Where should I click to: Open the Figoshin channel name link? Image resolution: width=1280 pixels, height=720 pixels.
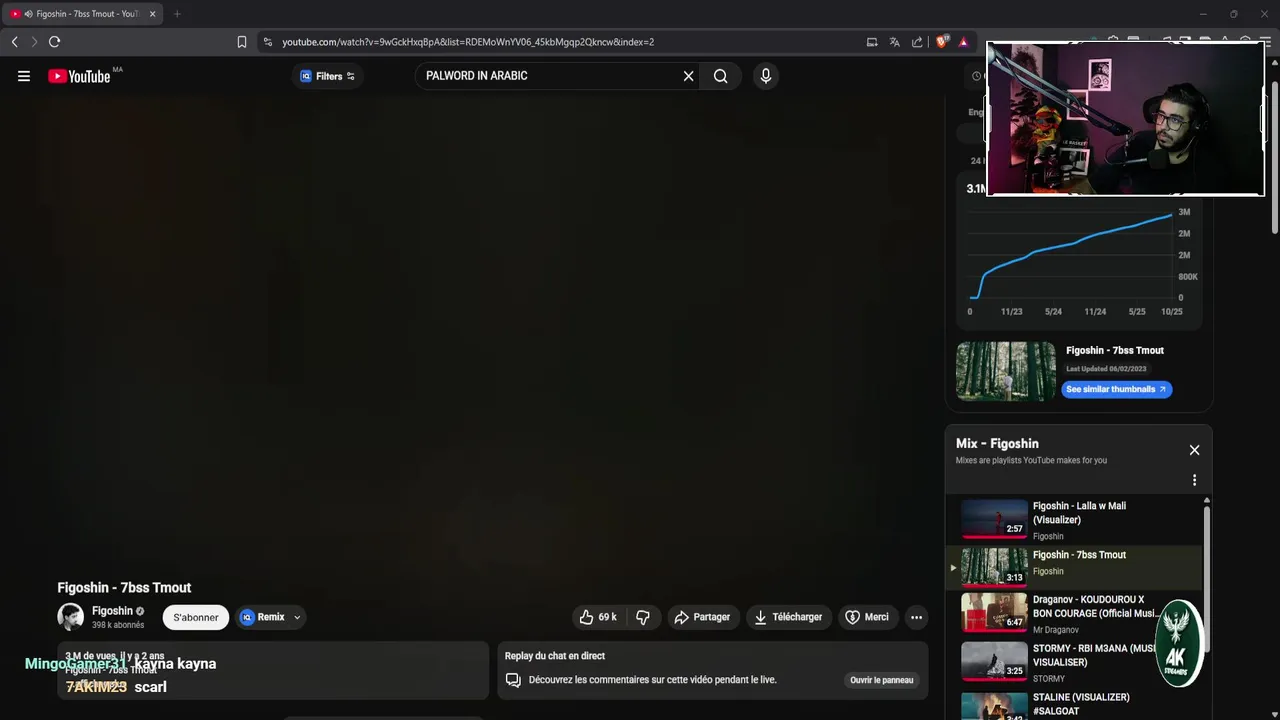[x=112, y=611]
